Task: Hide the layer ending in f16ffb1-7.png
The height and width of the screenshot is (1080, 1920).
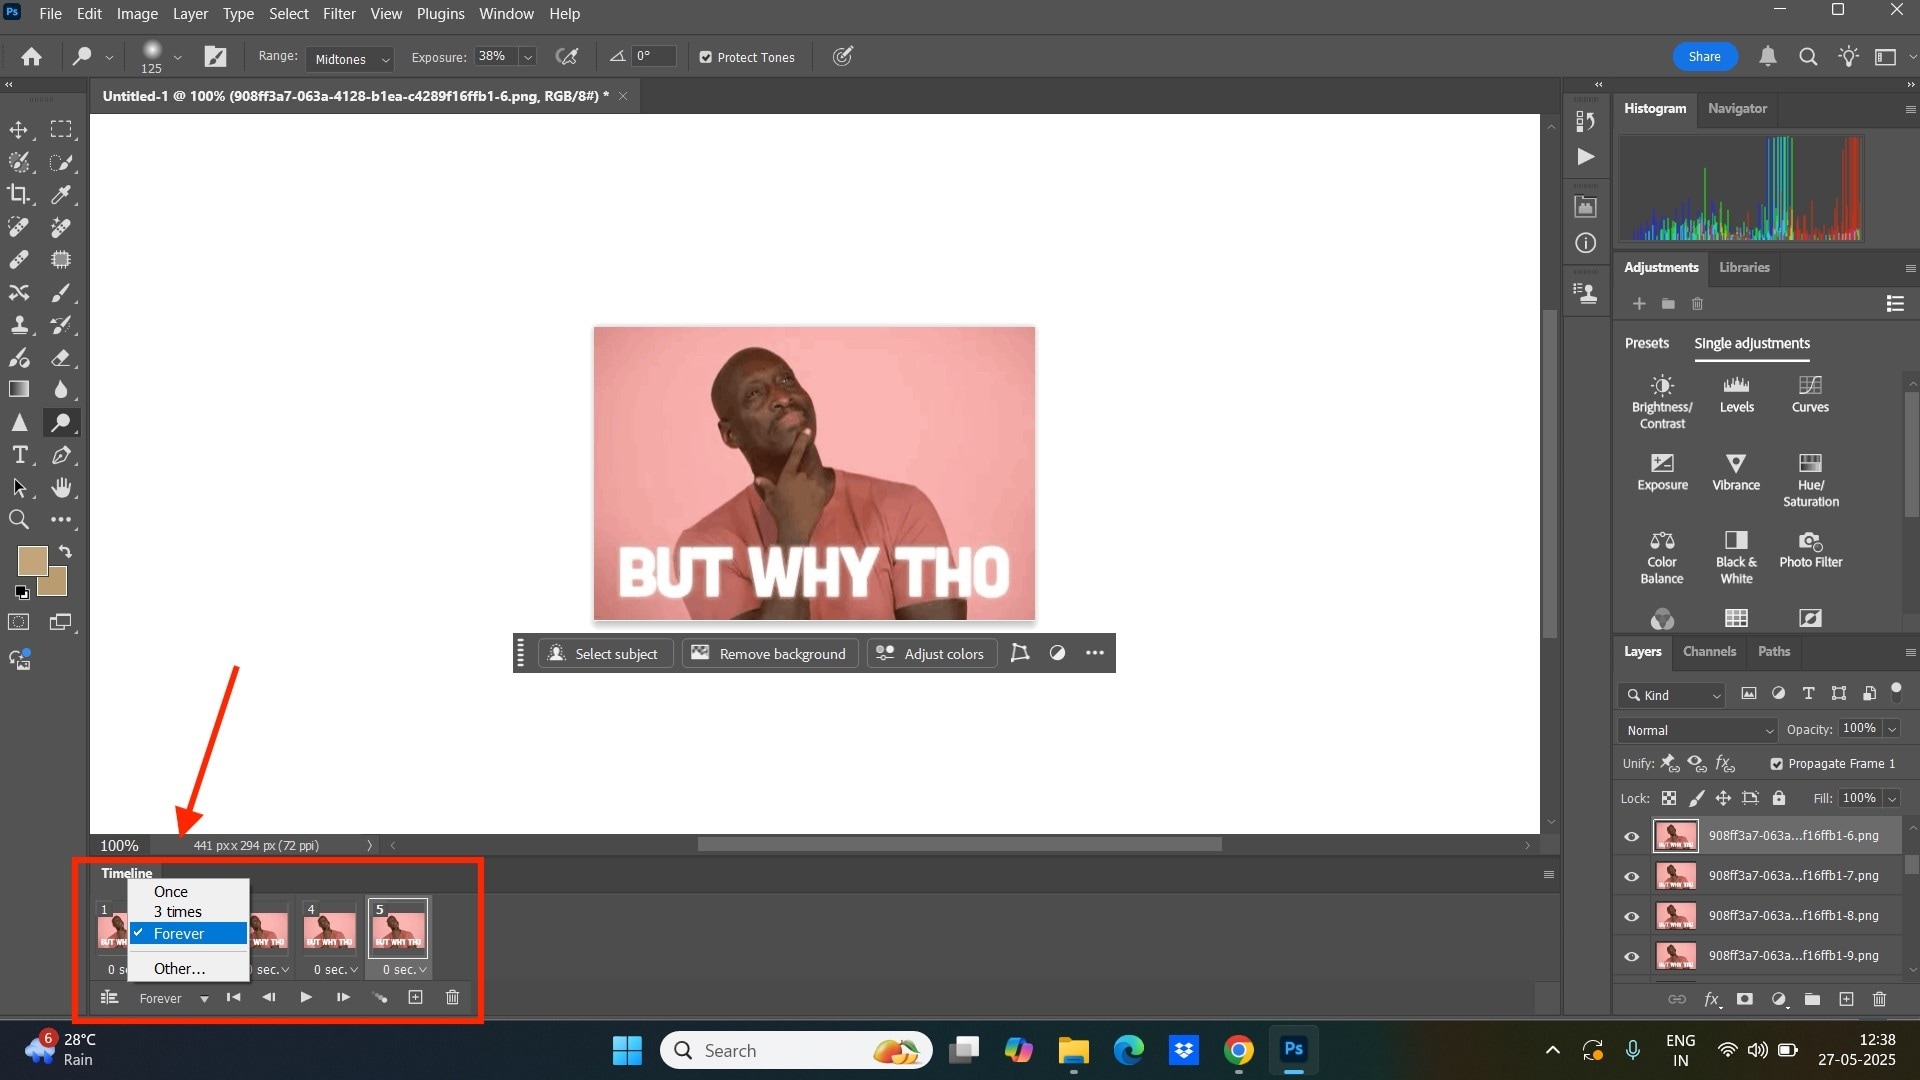Action: coord(1631,876)
